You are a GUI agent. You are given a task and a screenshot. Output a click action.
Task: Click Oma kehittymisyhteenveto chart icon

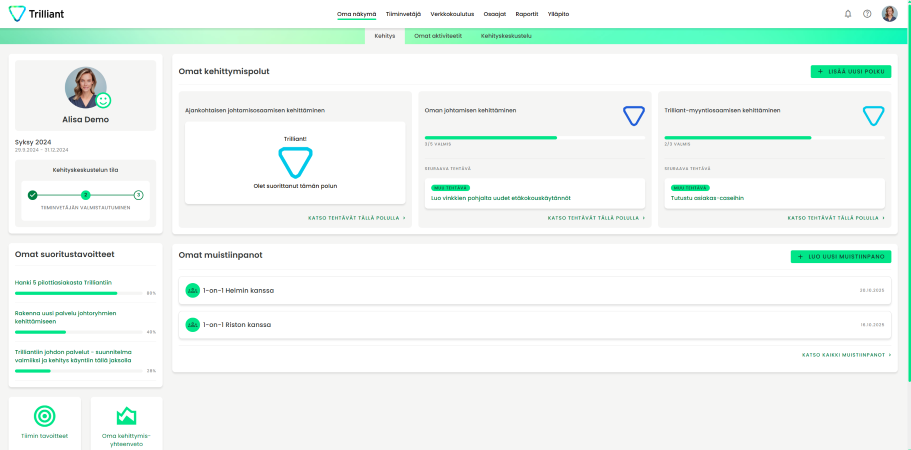[x=126, y=415]
